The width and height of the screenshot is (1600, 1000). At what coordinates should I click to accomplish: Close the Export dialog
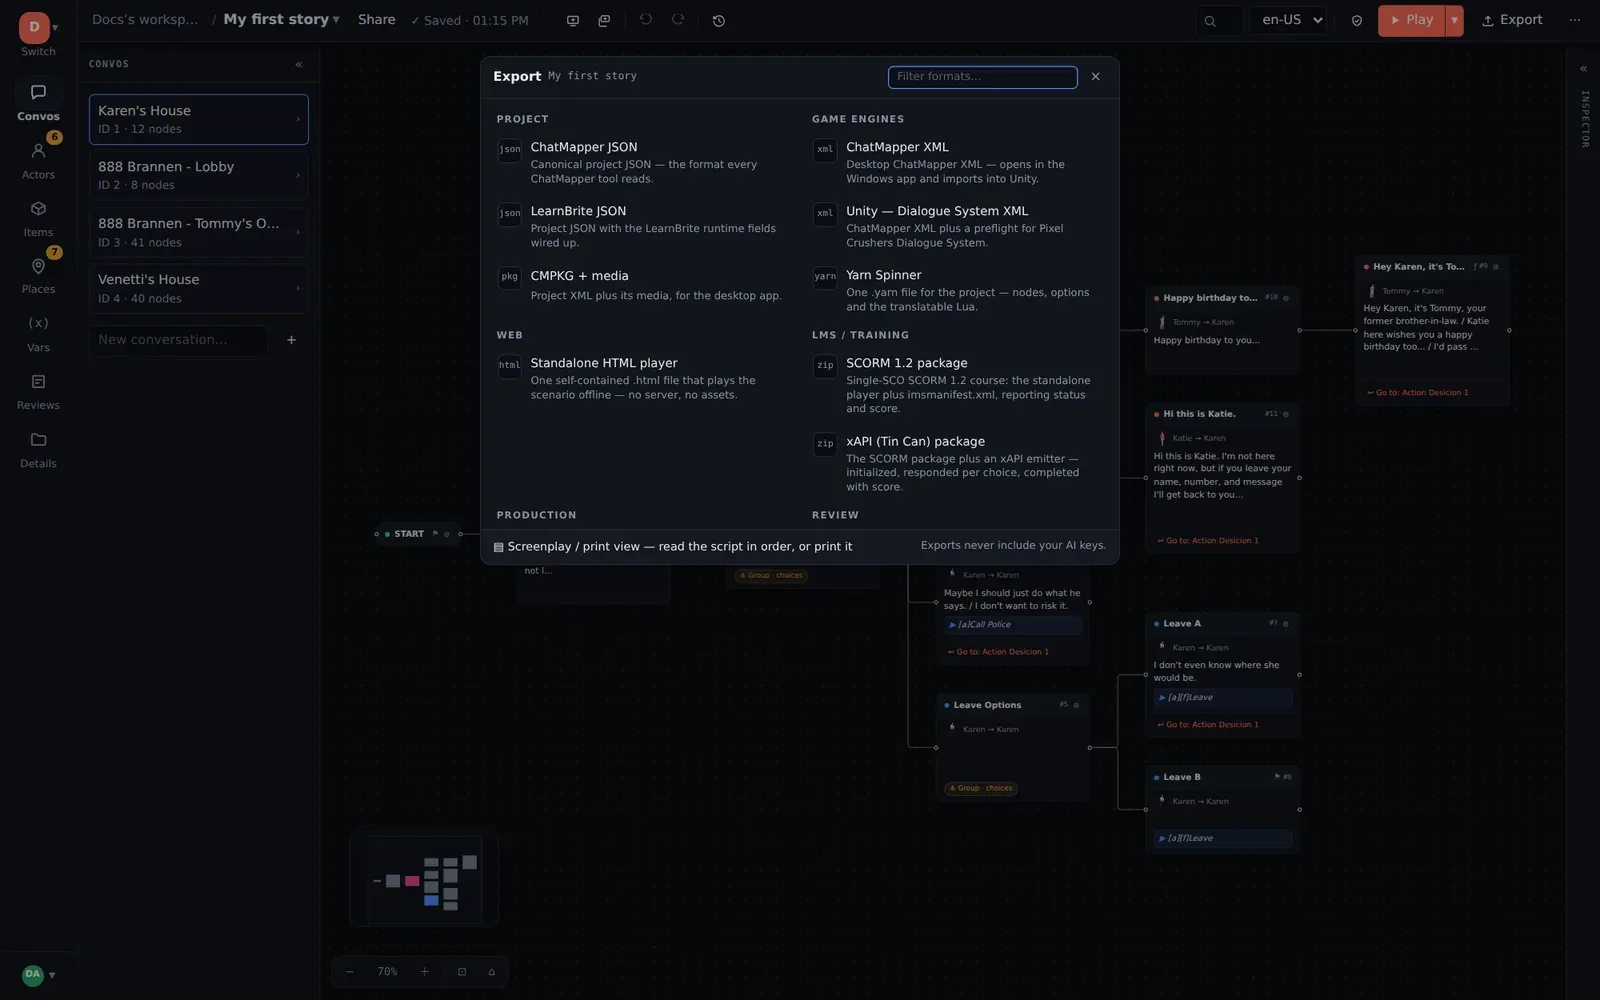click(1096, 77)
